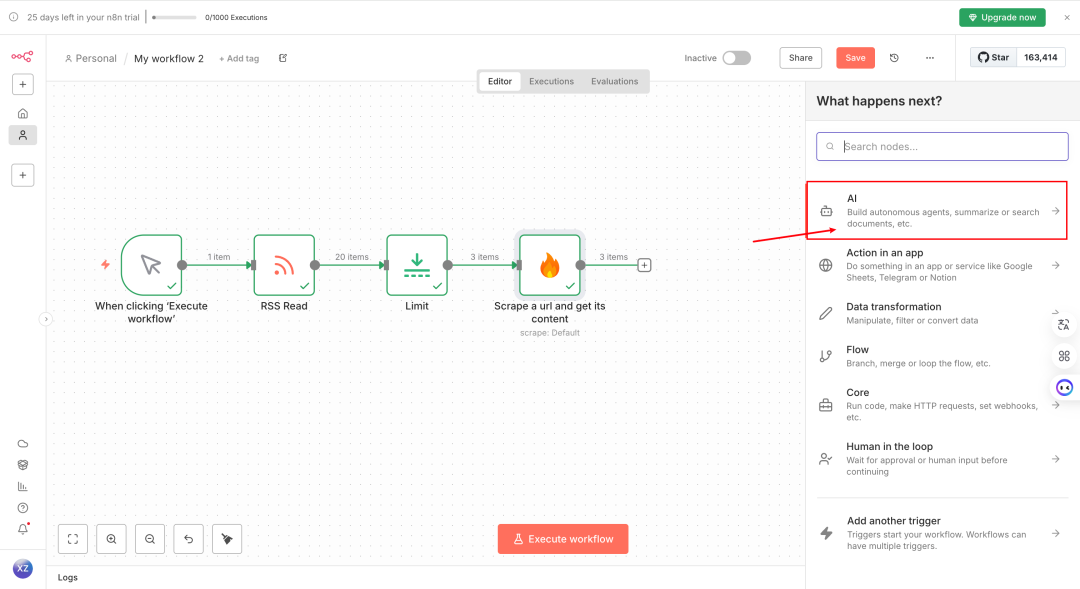This screenshot has height=589, width=1080.
Task: Click the edit description icon next to Add tag
Action: 283,58
